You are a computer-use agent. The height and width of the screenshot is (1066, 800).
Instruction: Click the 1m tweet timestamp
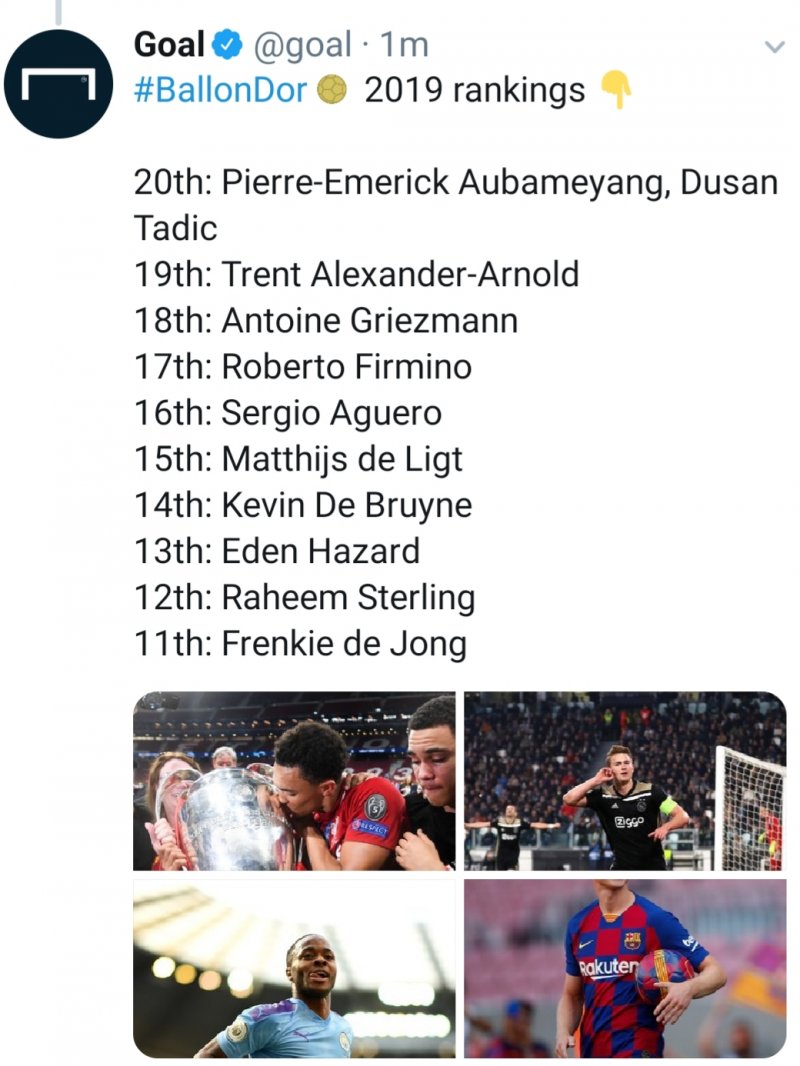click(404, 46)
